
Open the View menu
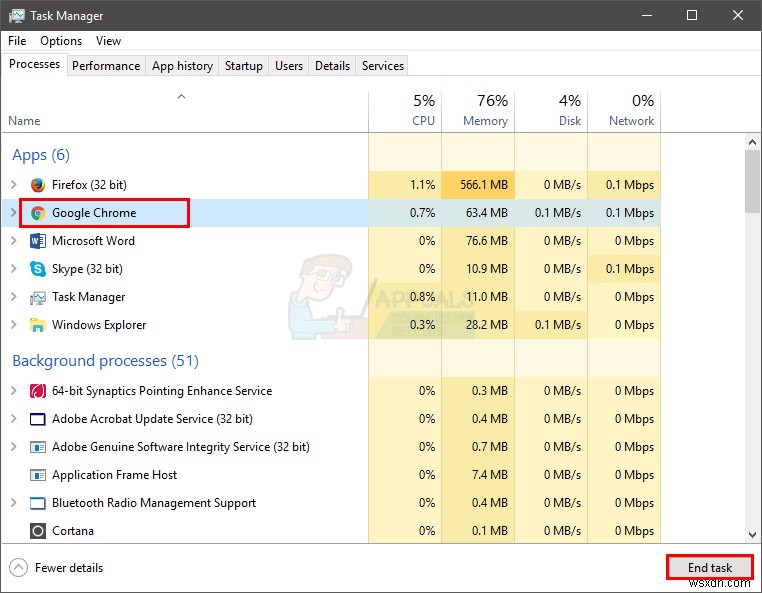(x=108, y=41)
